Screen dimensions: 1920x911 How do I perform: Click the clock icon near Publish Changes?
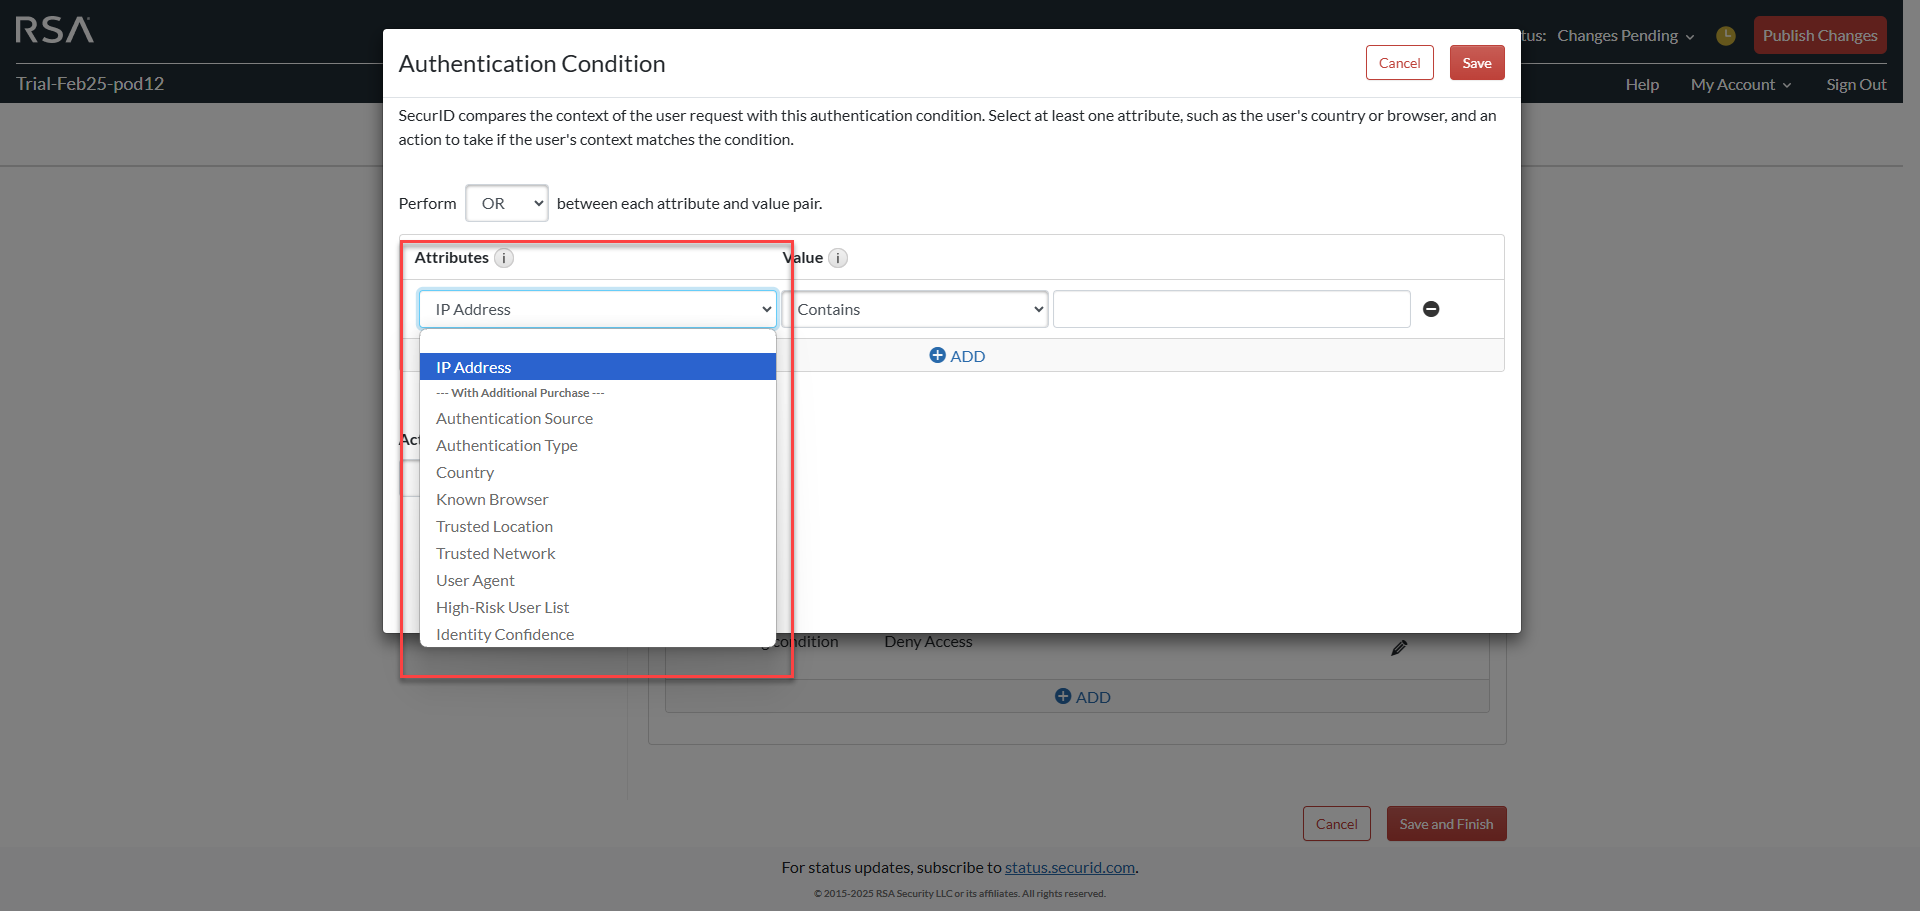(1725, 35)
